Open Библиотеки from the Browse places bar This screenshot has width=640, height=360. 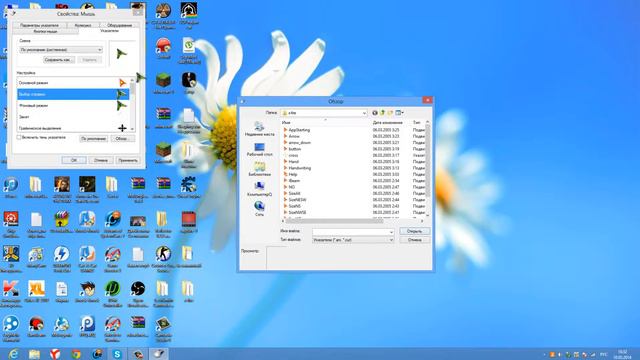coord(259,169)
